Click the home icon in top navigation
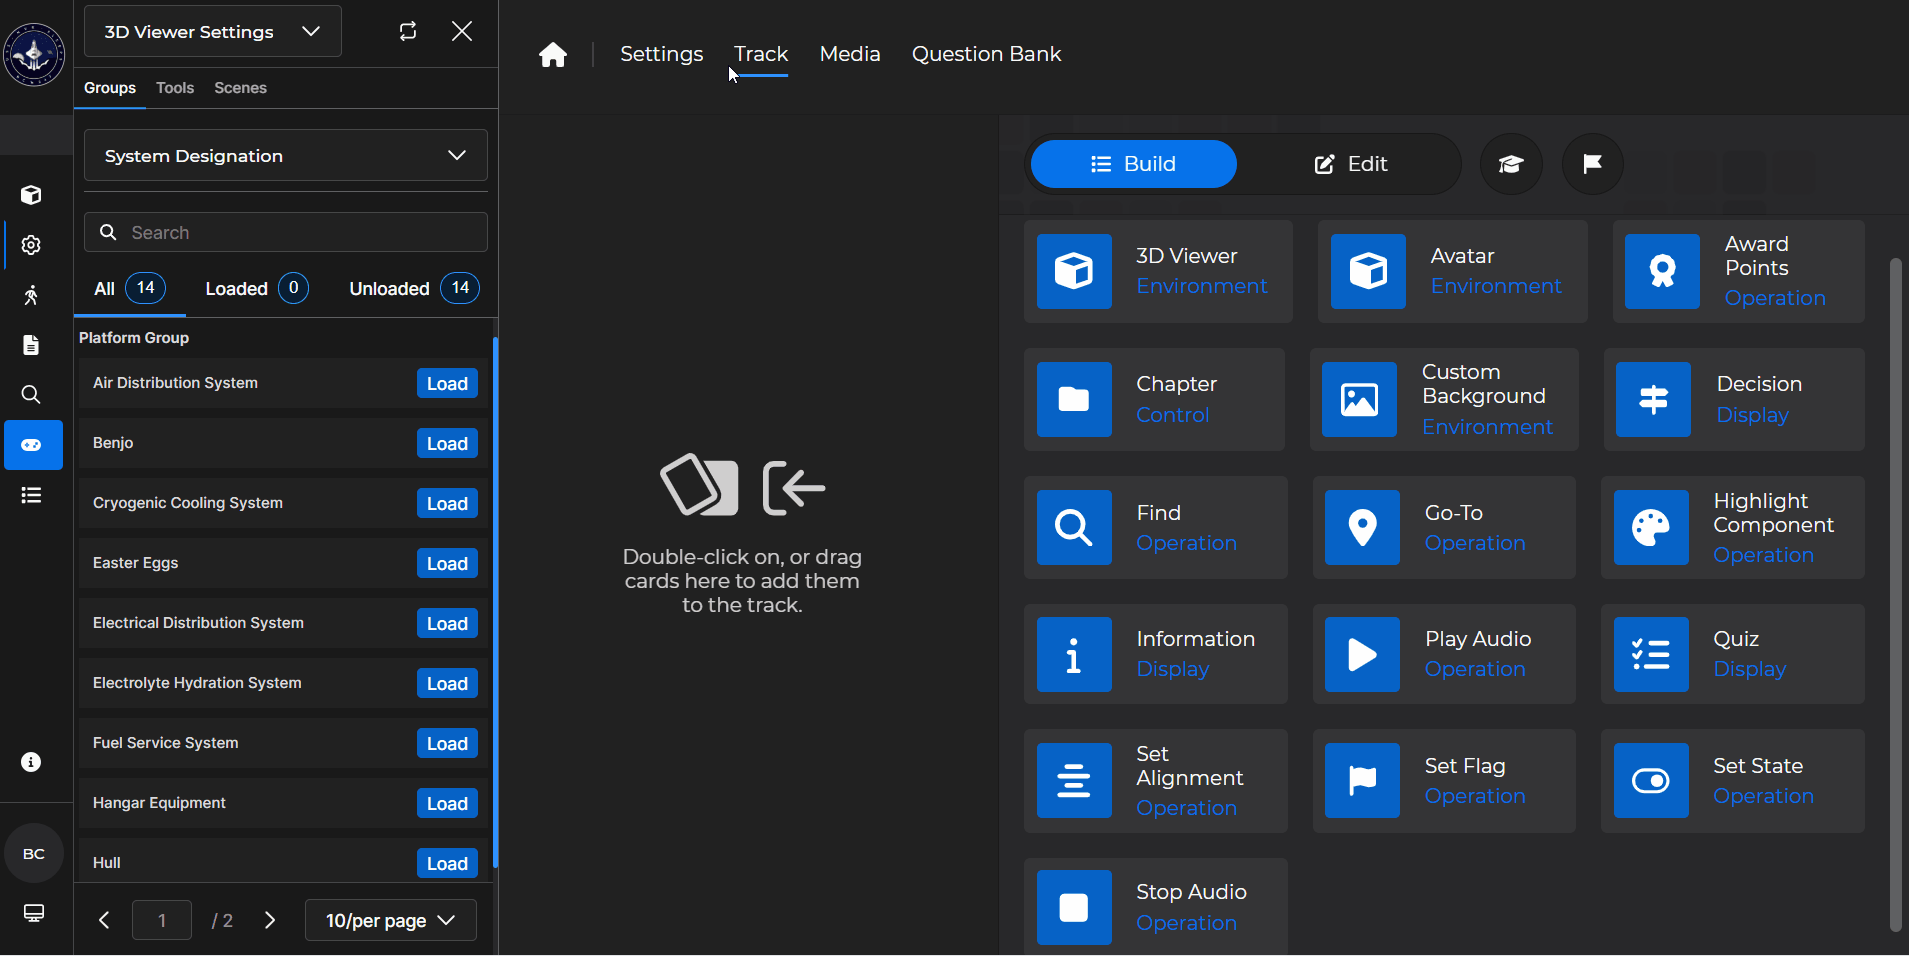 (553, 54)
